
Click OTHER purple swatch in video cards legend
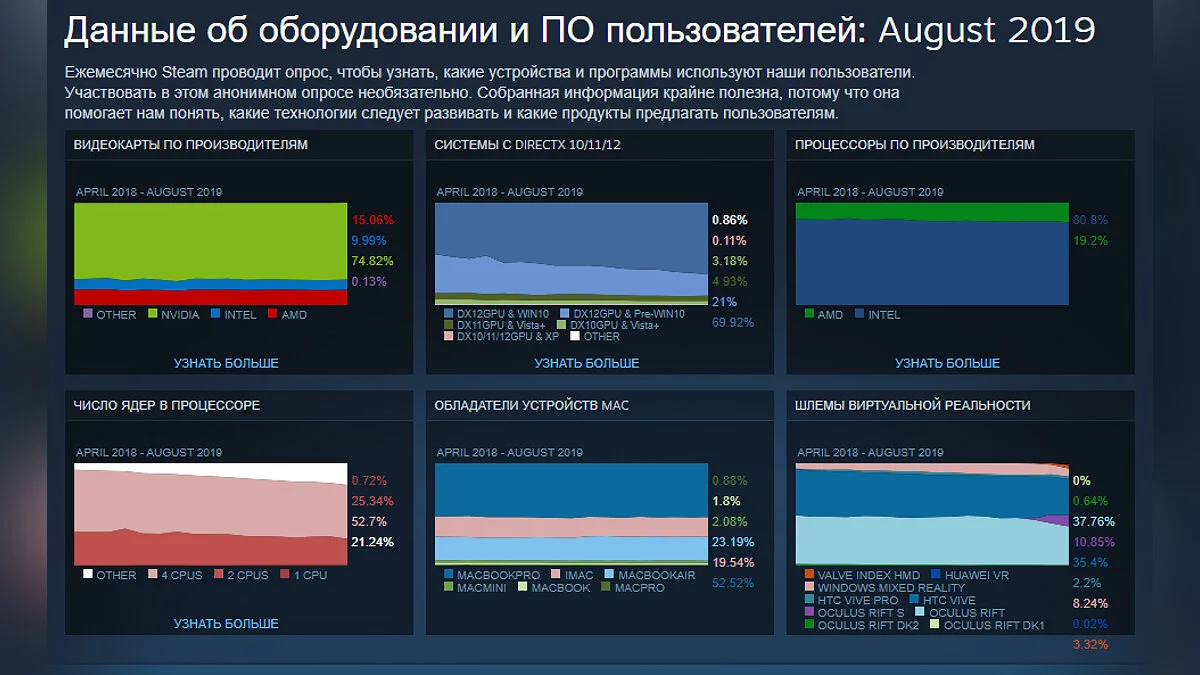pos(88,314)
